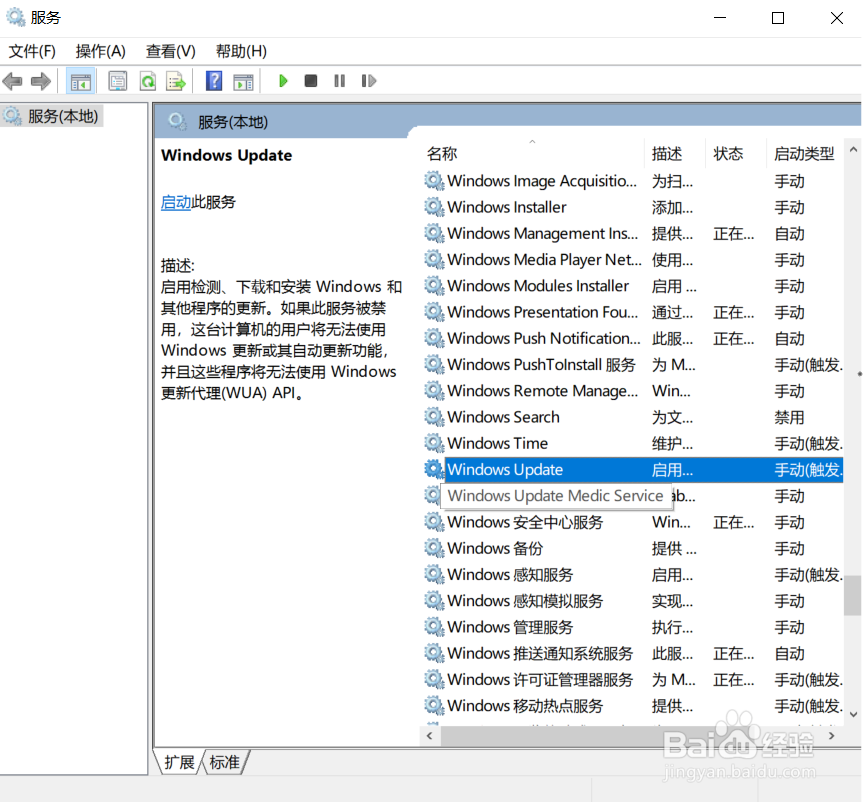Minimize the 服务 window
Image resolution: width=864 pixels, height=802 pixels.
(720, 18)
